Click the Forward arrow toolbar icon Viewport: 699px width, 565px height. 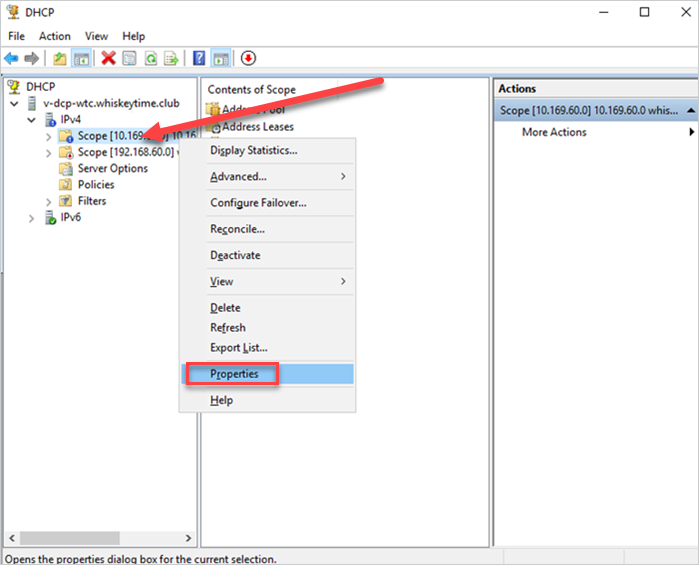[32, 58]
